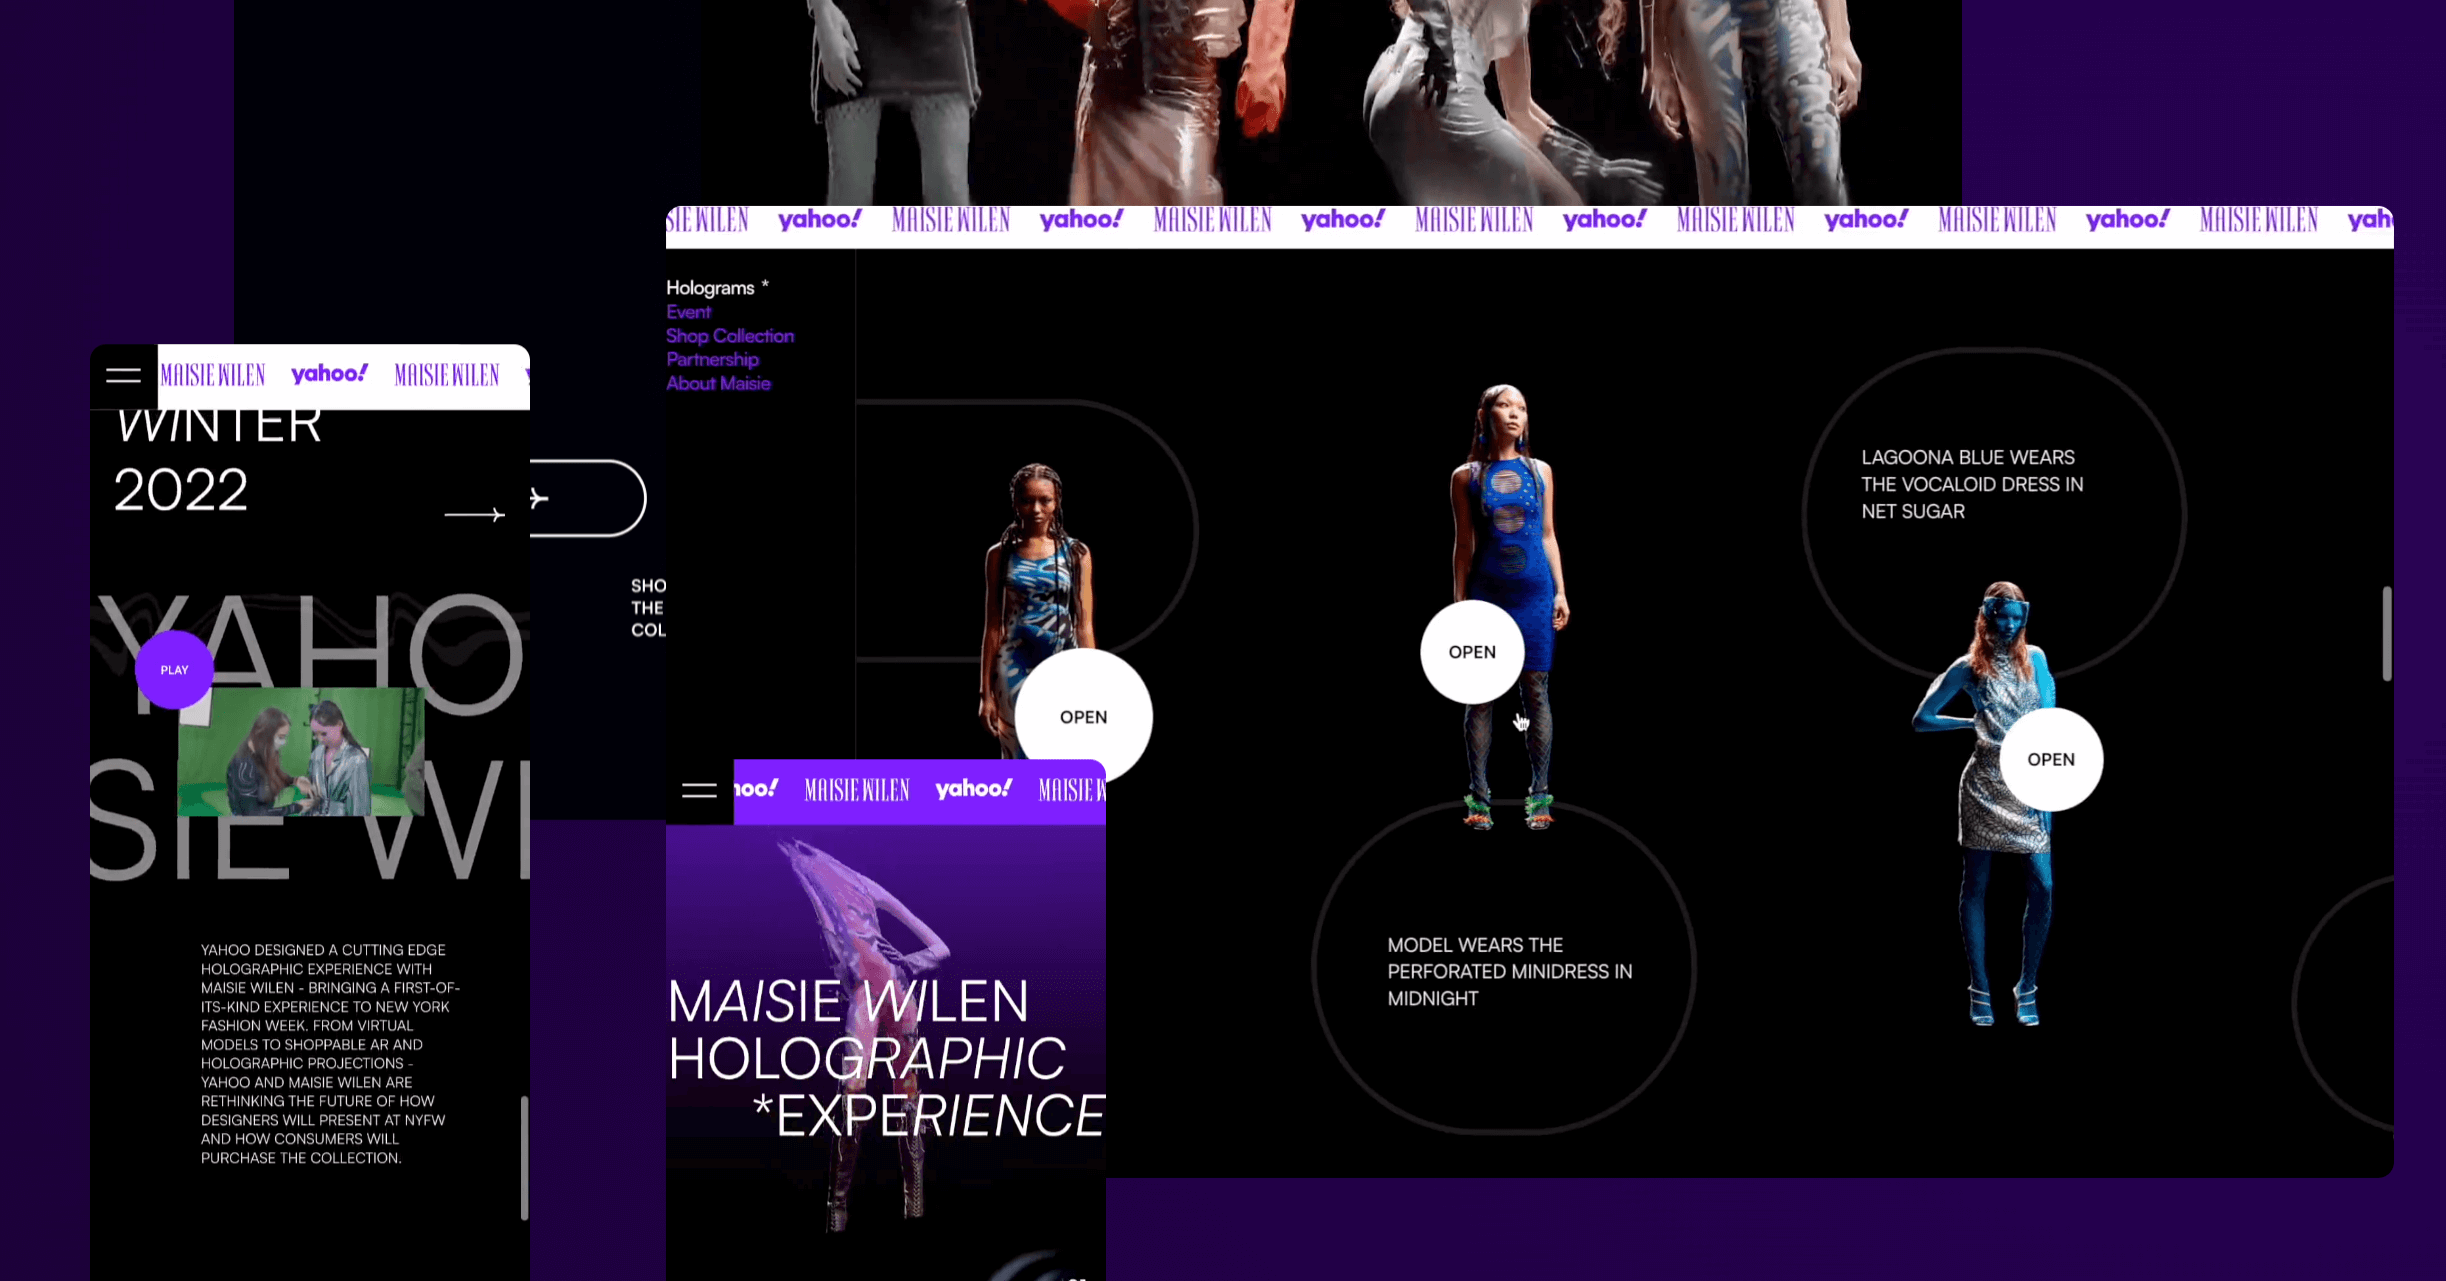The width and height of the screenshot is (2446, 1281).
Task: Click the Maisie Wilen wordmark in the purple bar
Action: [x=856, y=790]
